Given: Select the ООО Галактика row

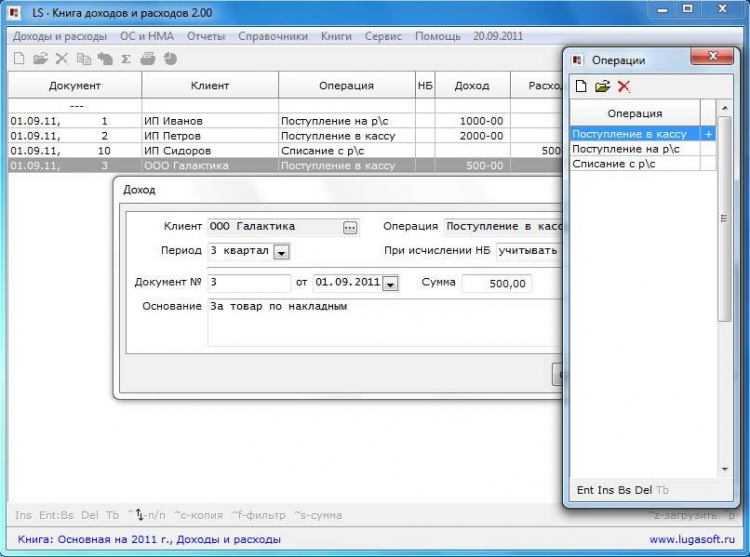Looking at the screenshot, I should [x=285, y=165].
